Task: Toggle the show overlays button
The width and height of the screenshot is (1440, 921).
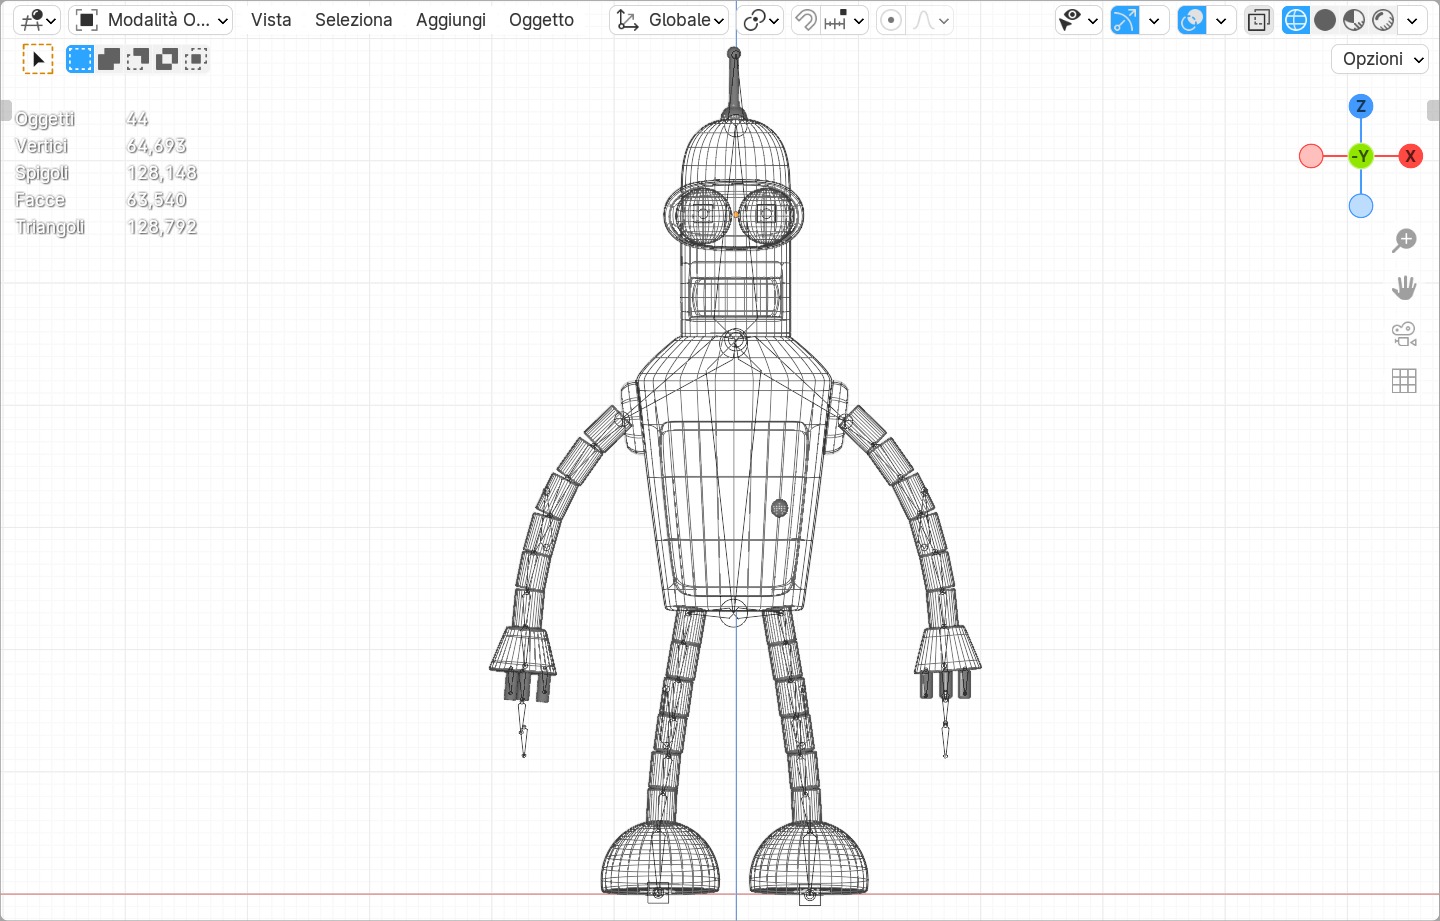Action: coord(1192,20)
